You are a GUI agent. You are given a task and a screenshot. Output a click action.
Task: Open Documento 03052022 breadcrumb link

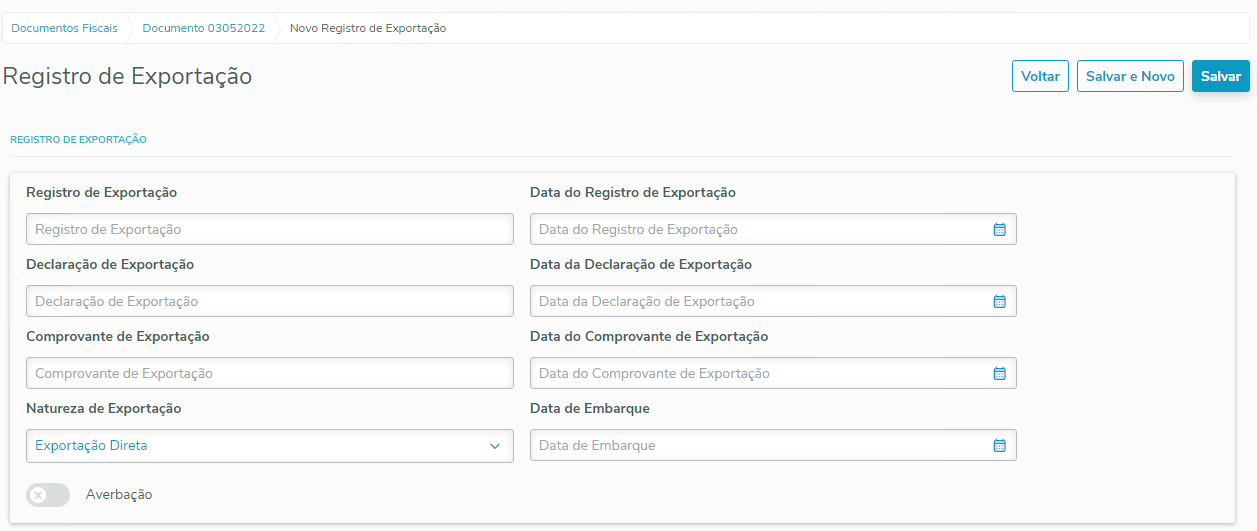coord(204,28)
